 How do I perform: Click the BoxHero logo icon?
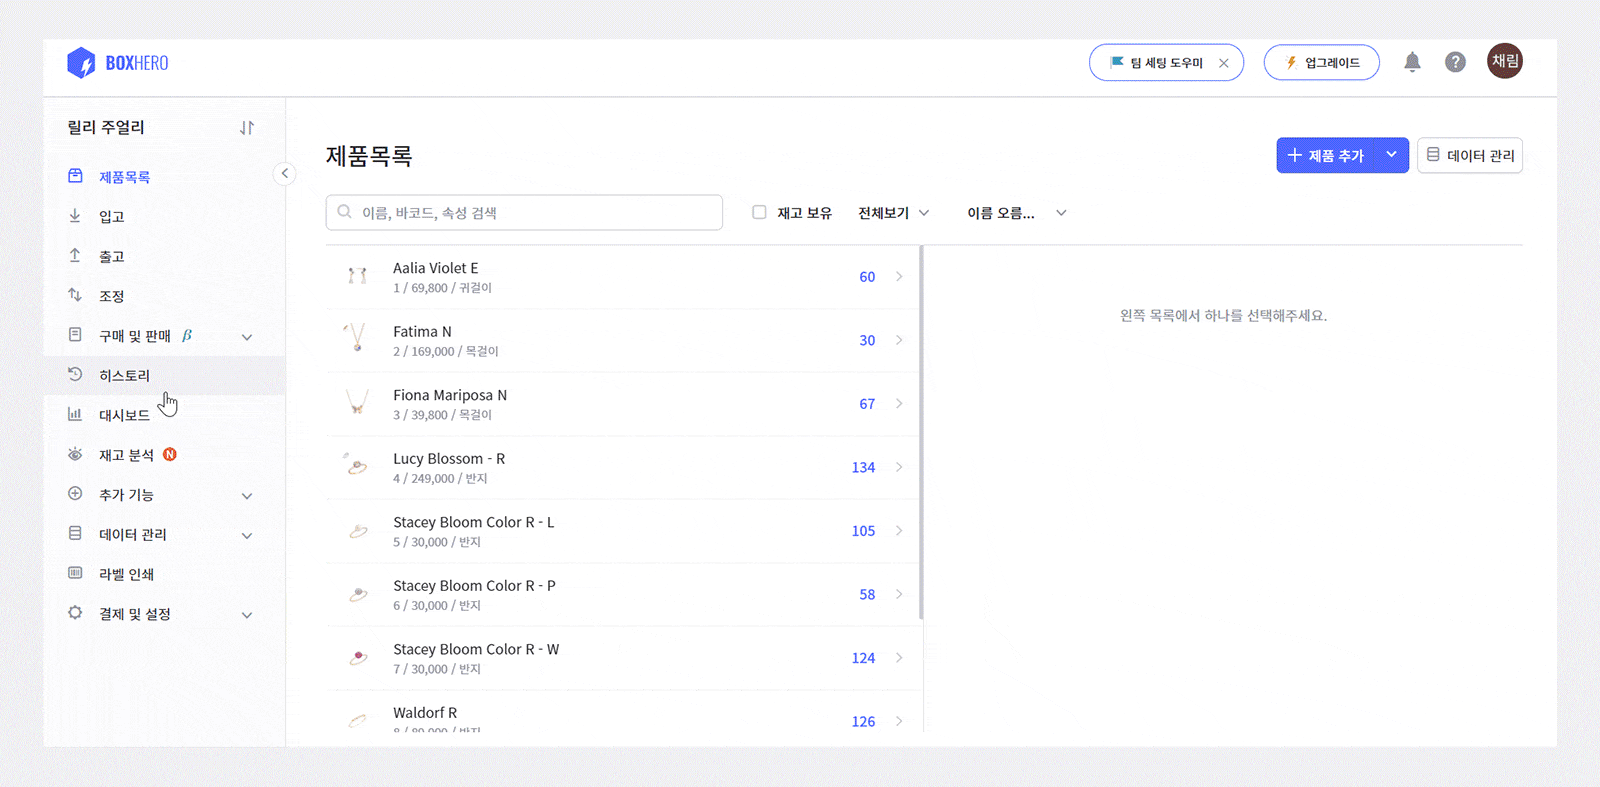coord(81,63)
